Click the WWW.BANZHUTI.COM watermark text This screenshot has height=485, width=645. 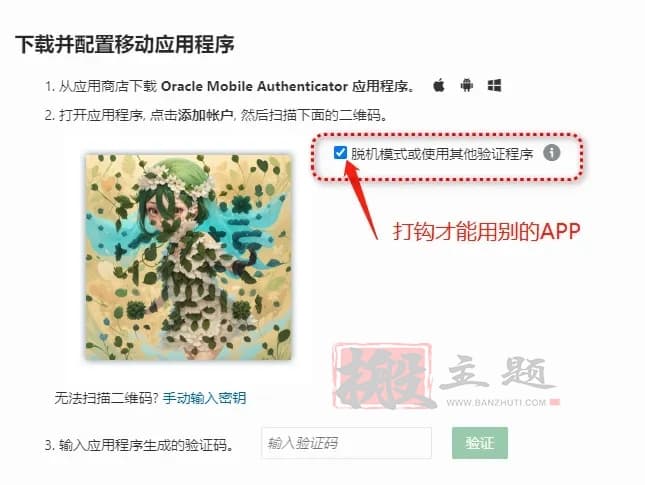[x=496, y=402]
